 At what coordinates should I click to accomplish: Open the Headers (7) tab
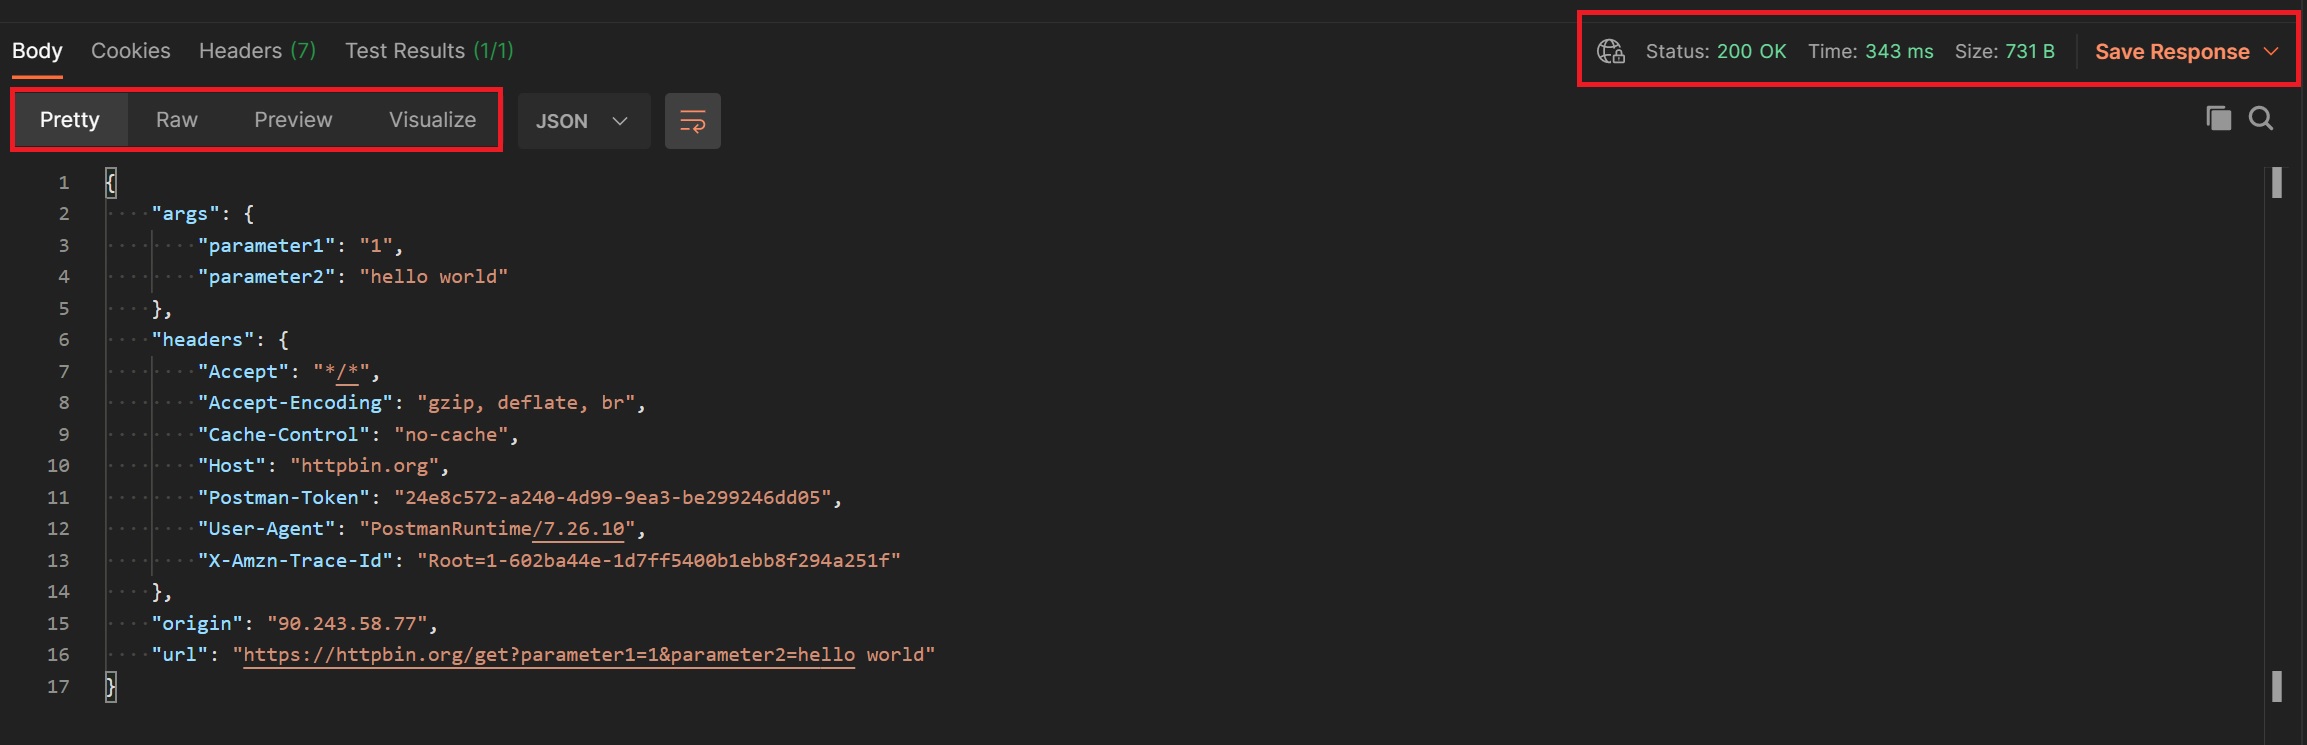tap(257, 51)
